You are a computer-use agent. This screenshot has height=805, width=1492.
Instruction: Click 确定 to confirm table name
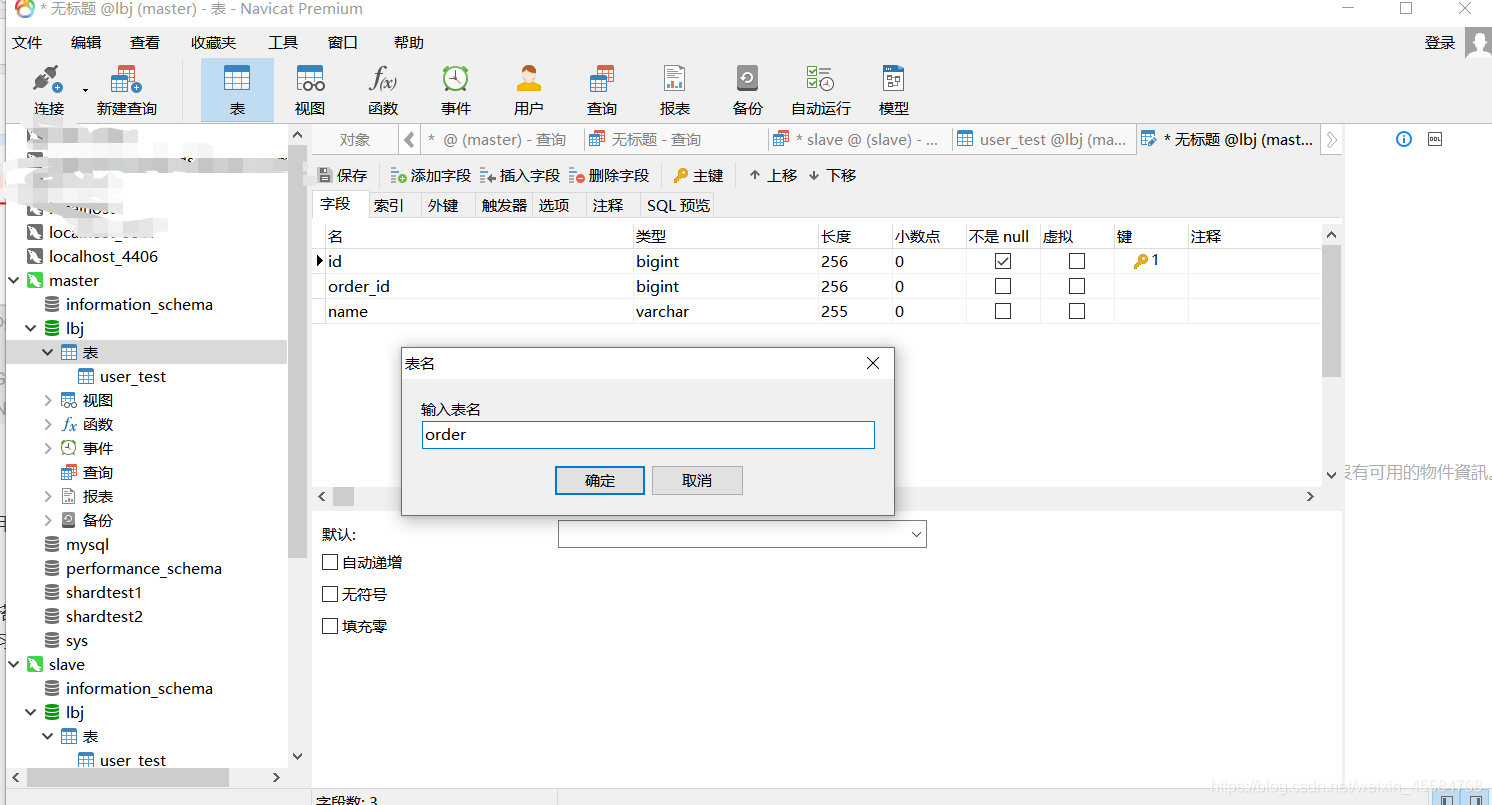(600, 480)
